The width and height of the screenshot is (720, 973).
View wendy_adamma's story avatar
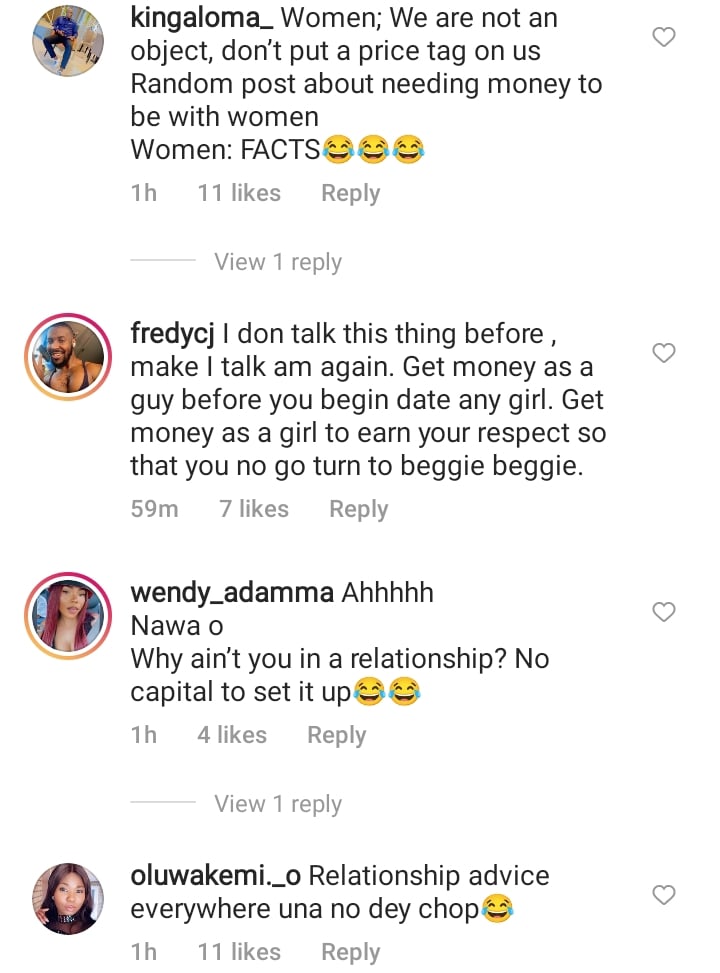point(68,616)
